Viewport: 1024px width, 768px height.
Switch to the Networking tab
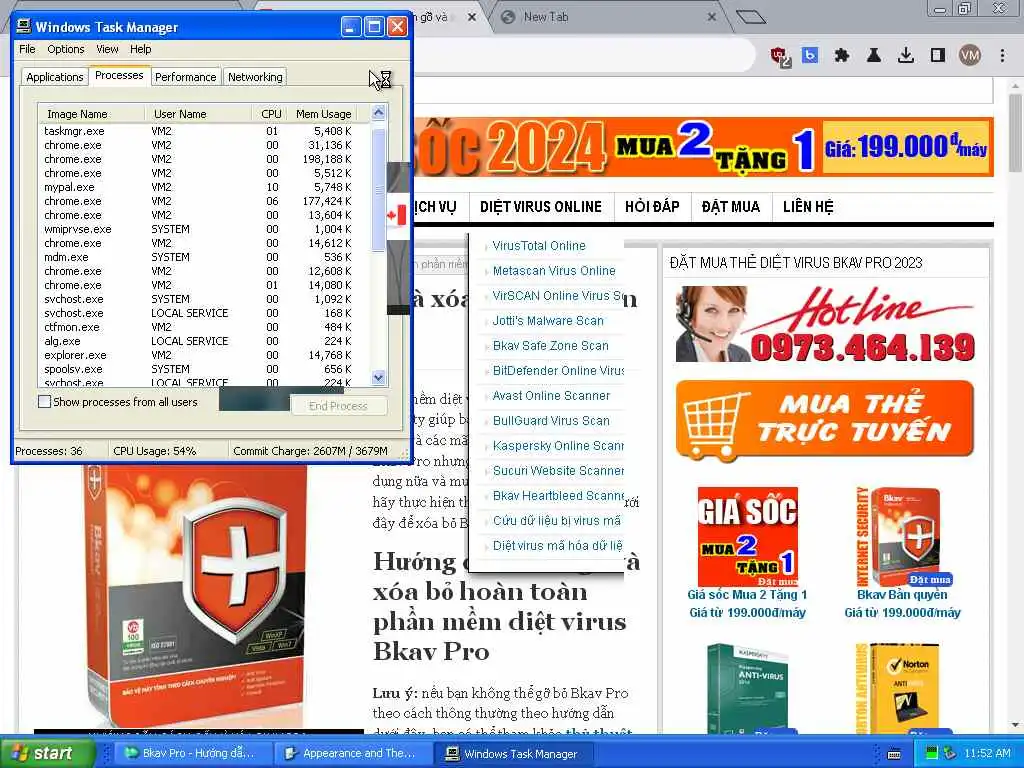click(255, 77)
